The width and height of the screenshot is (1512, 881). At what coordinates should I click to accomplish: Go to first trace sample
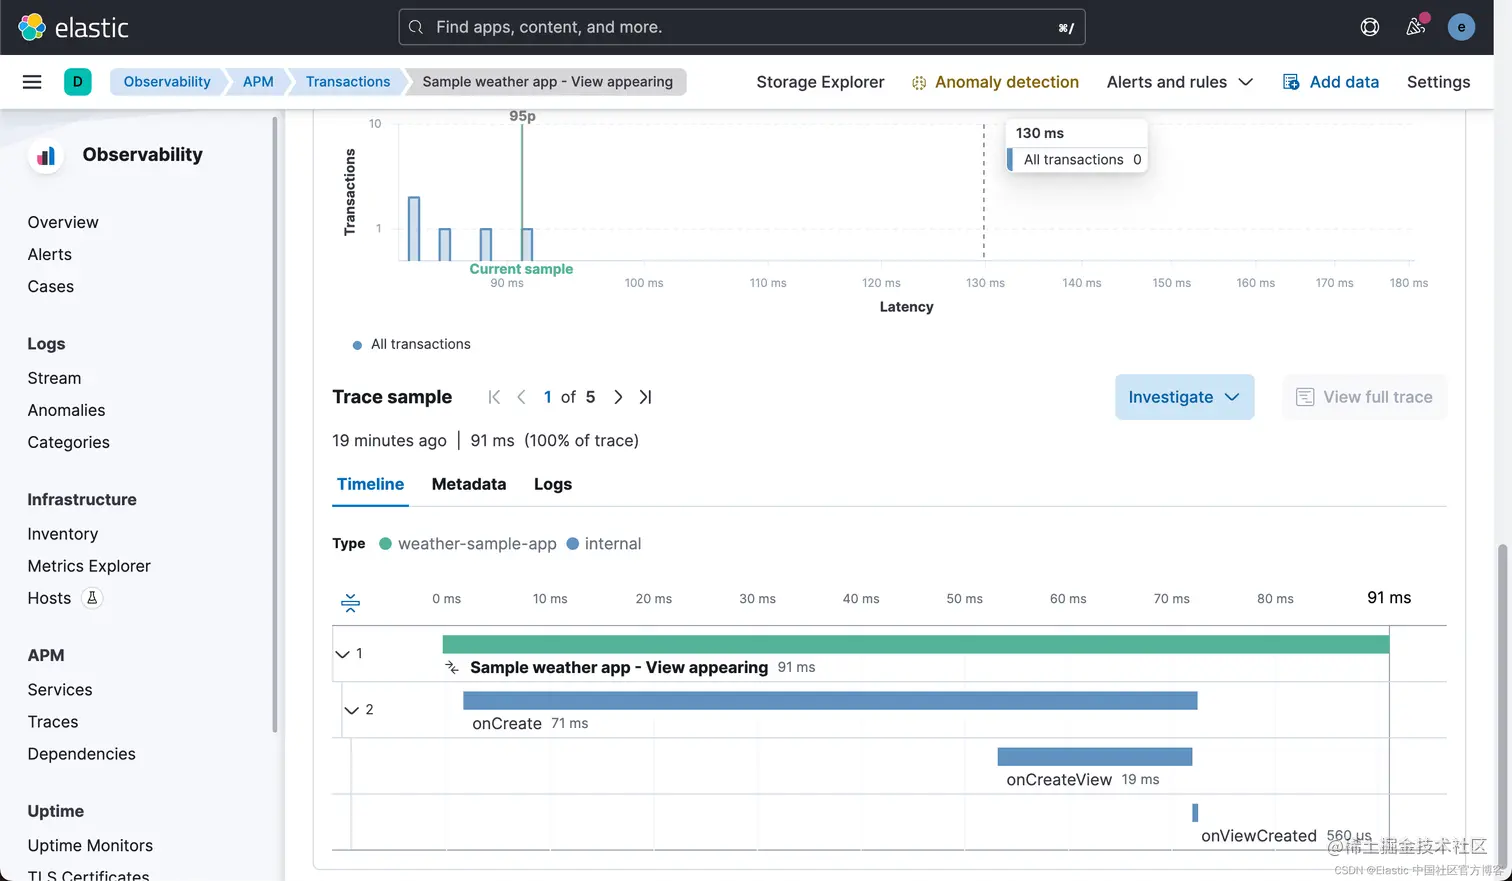pyautogui.click(x=494, y=397)
